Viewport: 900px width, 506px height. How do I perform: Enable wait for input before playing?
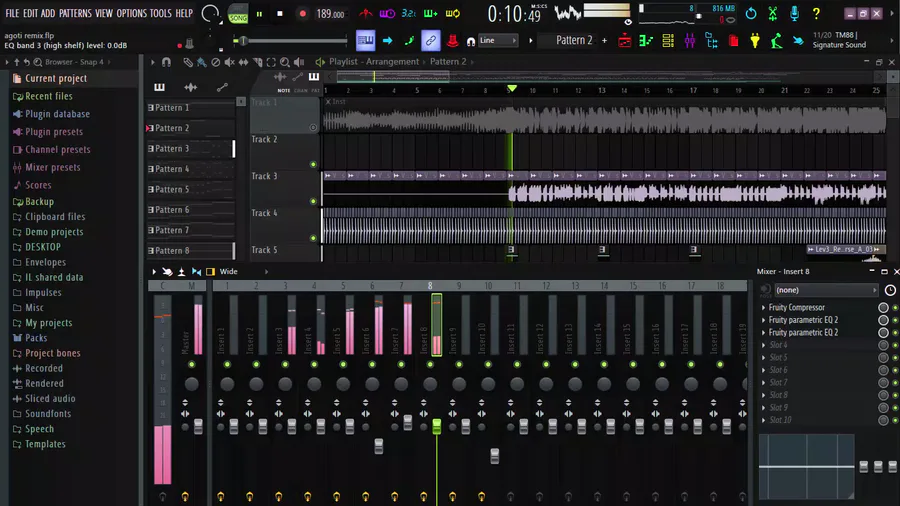coord(387,13)
